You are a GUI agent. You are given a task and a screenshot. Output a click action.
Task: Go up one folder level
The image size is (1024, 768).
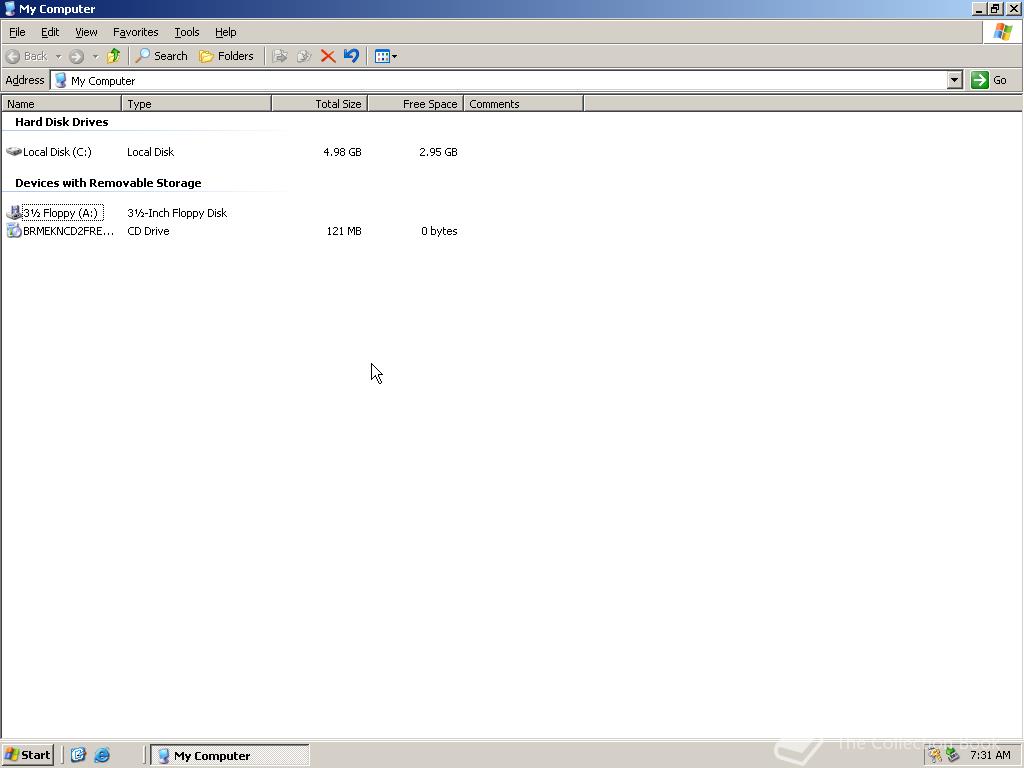tap(114, 56)
